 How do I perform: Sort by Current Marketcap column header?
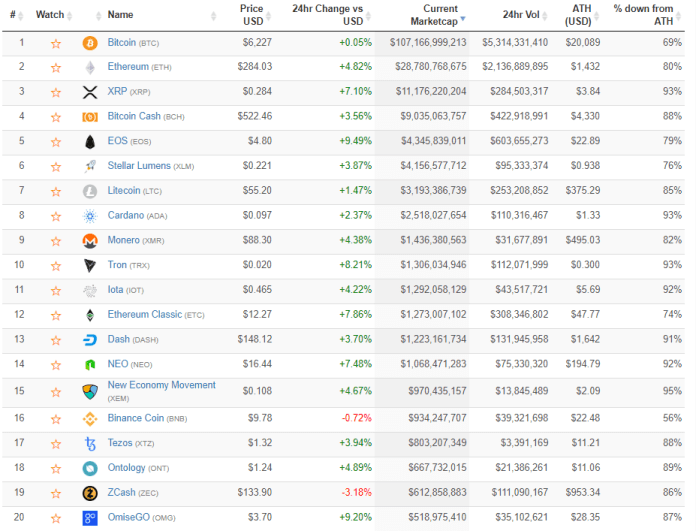click(x=437, y=15)
